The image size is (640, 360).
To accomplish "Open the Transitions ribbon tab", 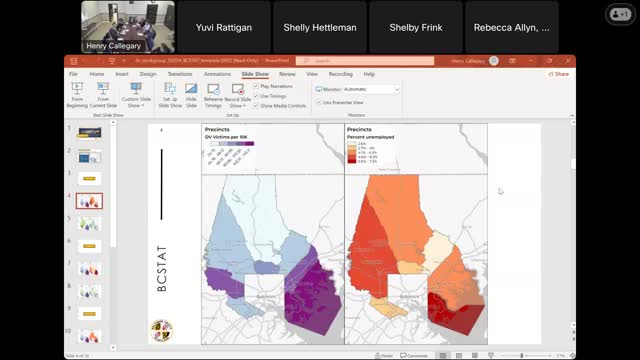I will click(180, 74).
